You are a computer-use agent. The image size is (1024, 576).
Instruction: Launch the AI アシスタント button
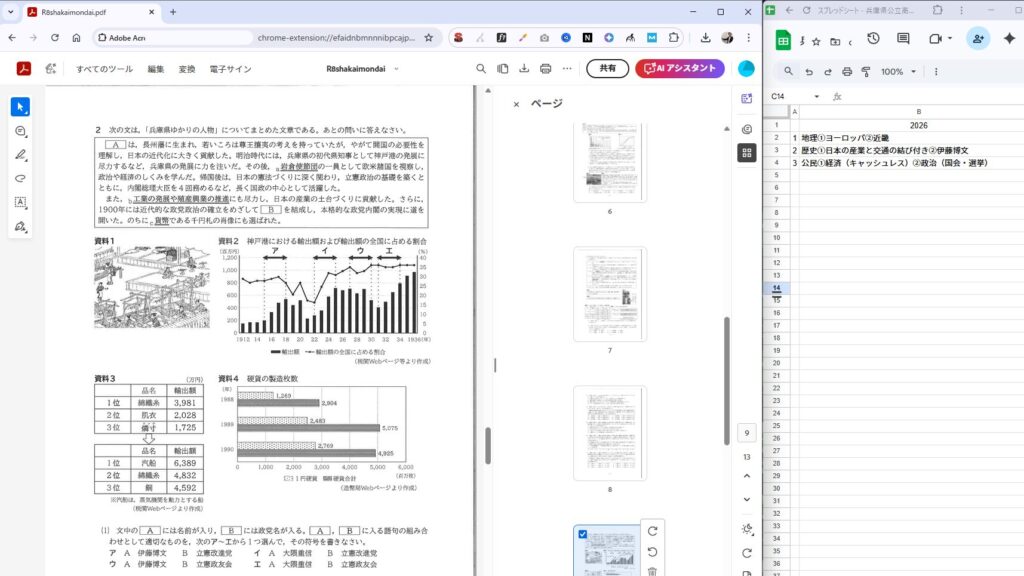click(x=680, y=69)
